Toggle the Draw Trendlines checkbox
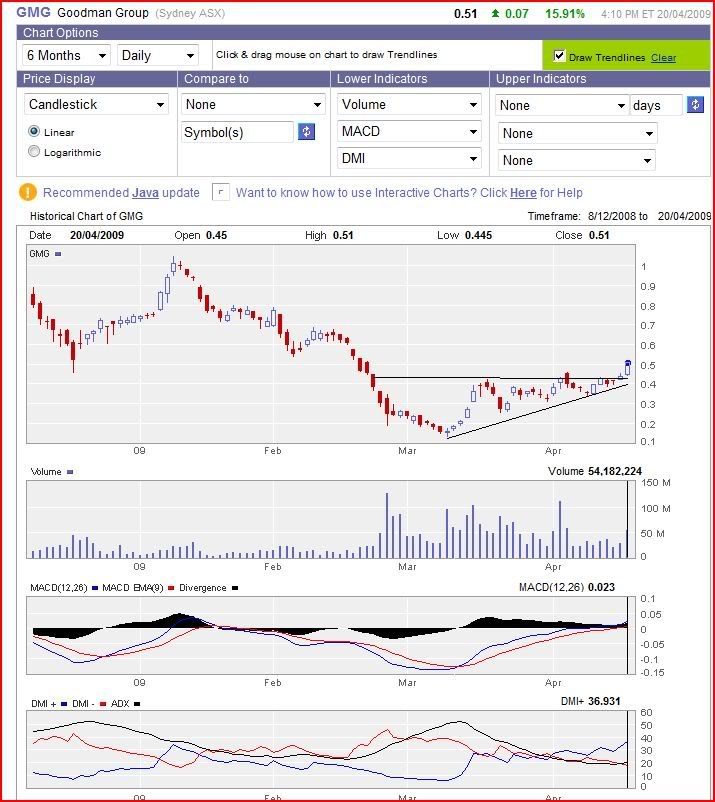The width and height of the screenshot is (715, 802). (x=559, y=56)
